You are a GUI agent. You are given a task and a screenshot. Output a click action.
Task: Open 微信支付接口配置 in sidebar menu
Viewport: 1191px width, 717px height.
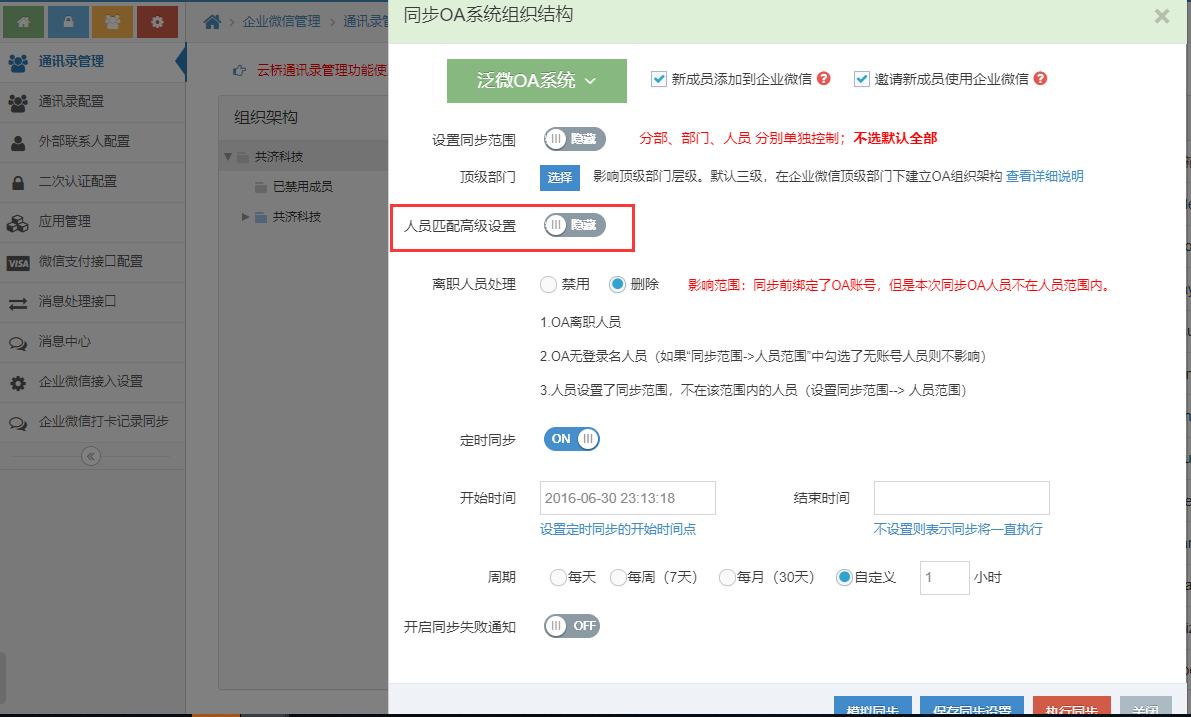[90, 262]
